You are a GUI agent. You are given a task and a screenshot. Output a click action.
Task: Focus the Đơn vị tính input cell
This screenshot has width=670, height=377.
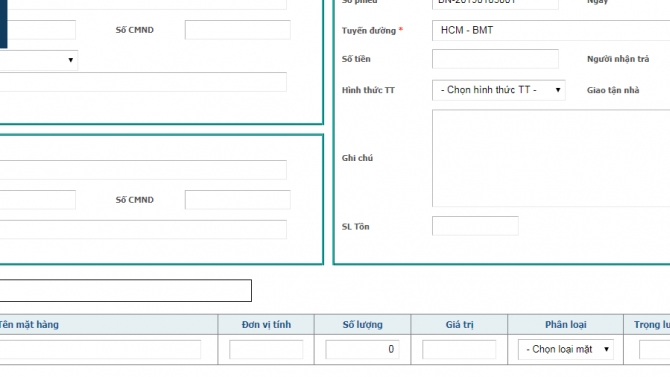[266, 349]
